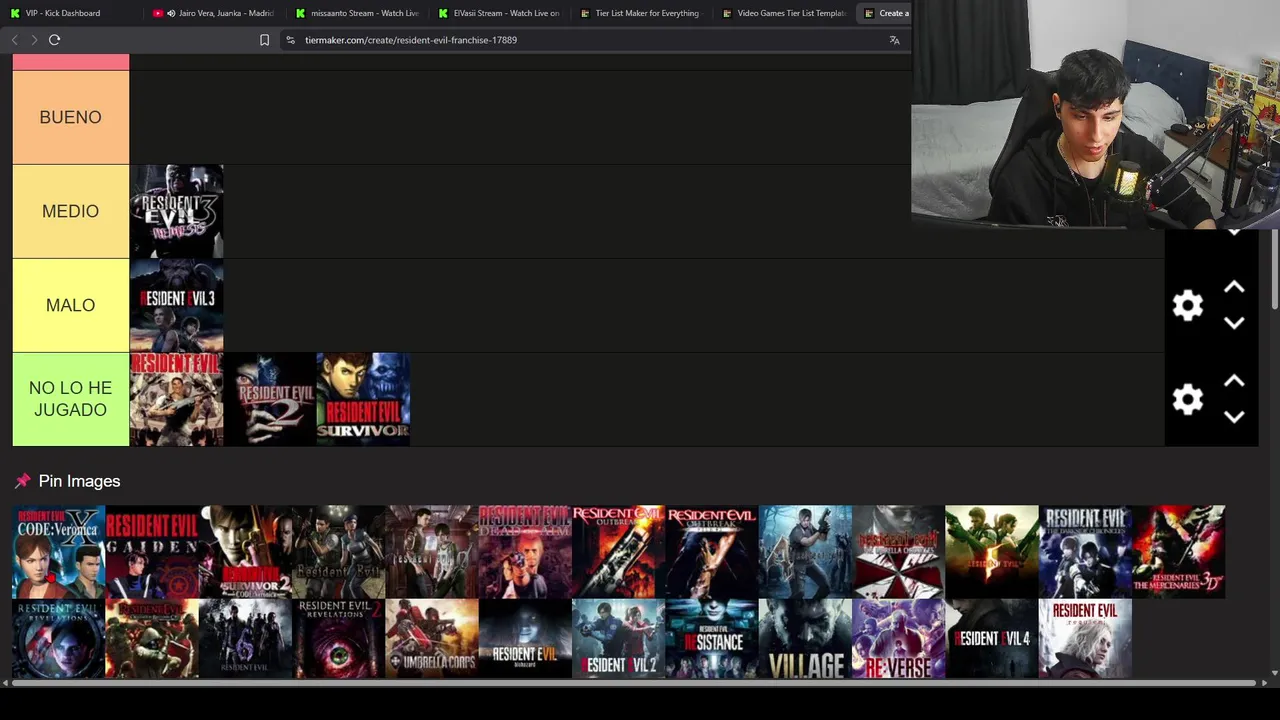
Task: Pick Resident Evil 5 cover image
Action: [992, 552]
